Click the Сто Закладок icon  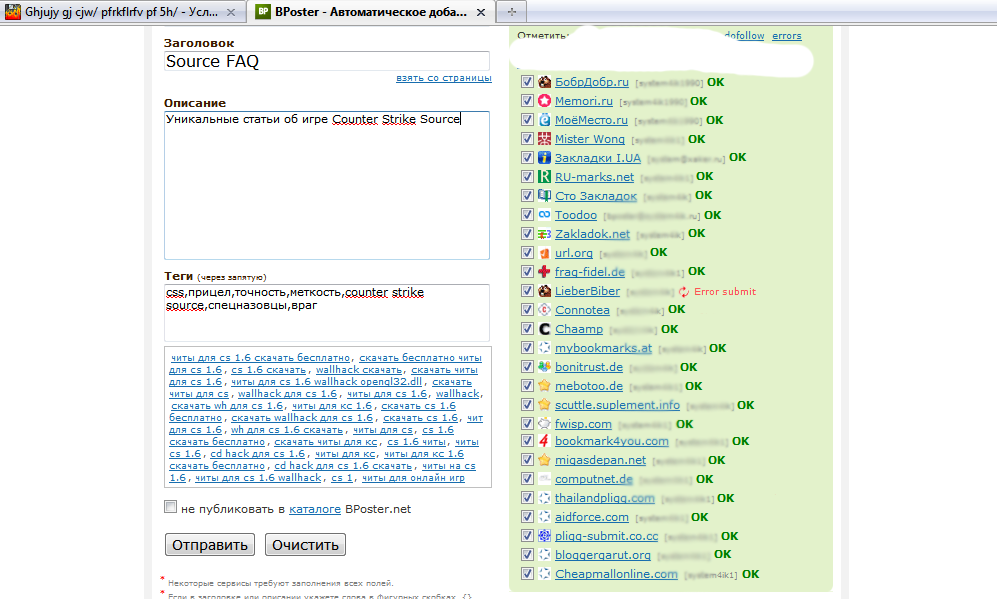544,195
